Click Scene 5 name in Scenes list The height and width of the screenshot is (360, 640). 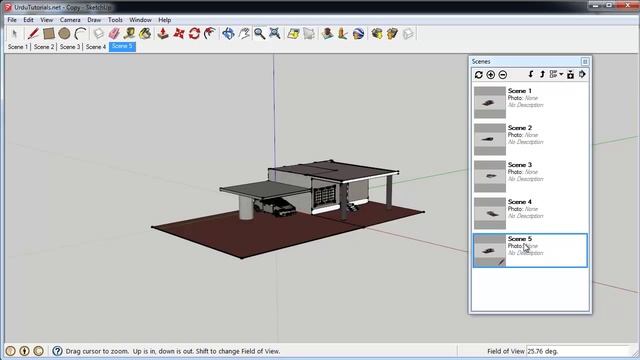point(520,239)
